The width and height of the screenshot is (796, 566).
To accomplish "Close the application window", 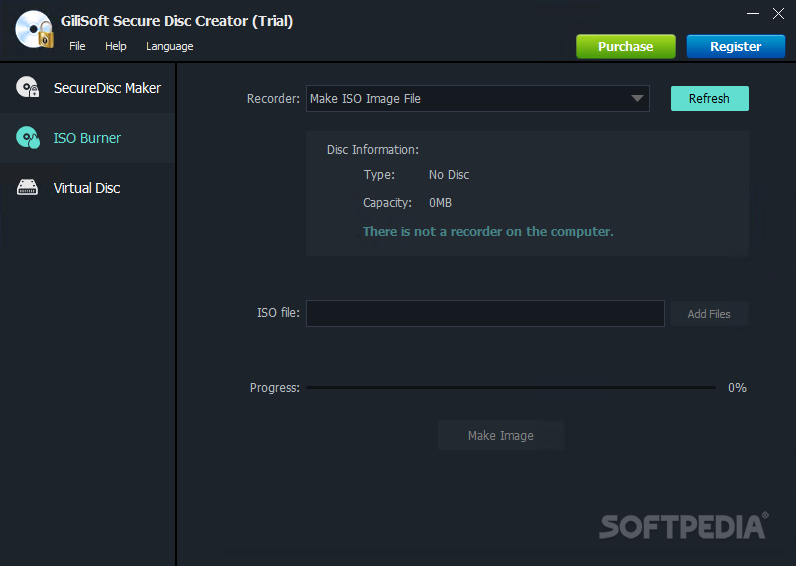I will point(778,14).
